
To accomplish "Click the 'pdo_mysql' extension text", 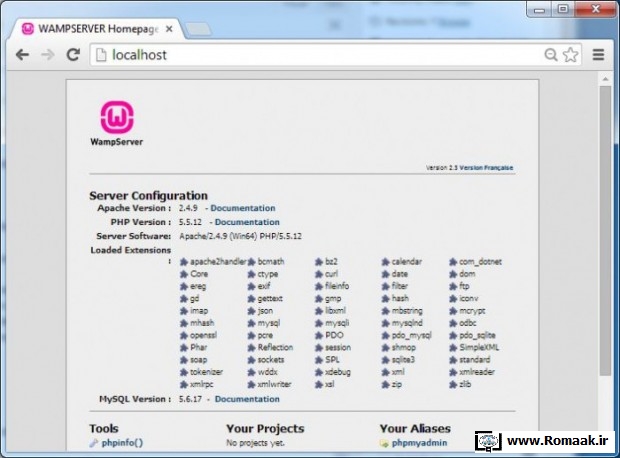I will pos(411,335).
